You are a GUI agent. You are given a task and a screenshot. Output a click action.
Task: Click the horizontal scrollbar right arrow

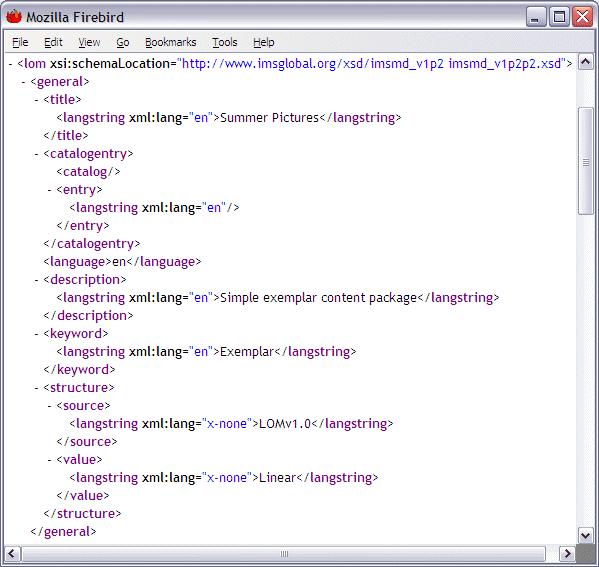[567, 553]
